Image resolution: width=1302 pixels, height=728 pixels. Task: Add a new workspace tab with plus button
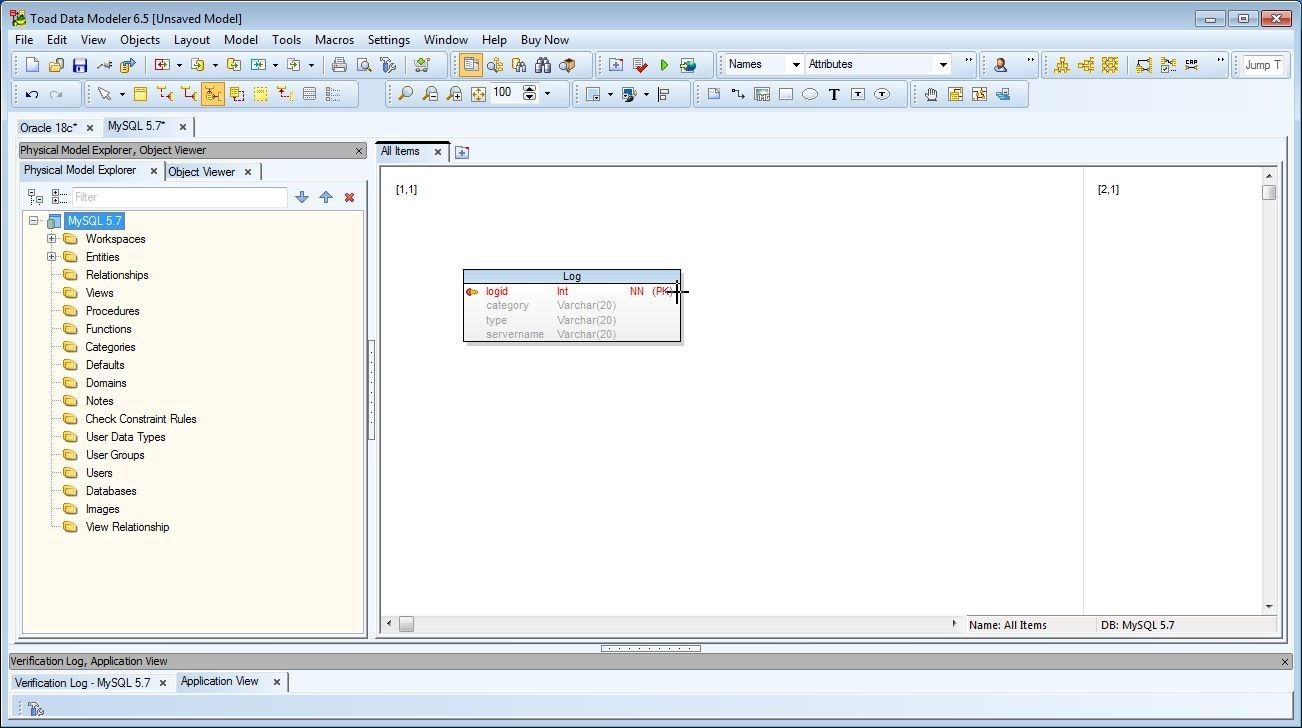coord(461,153)
